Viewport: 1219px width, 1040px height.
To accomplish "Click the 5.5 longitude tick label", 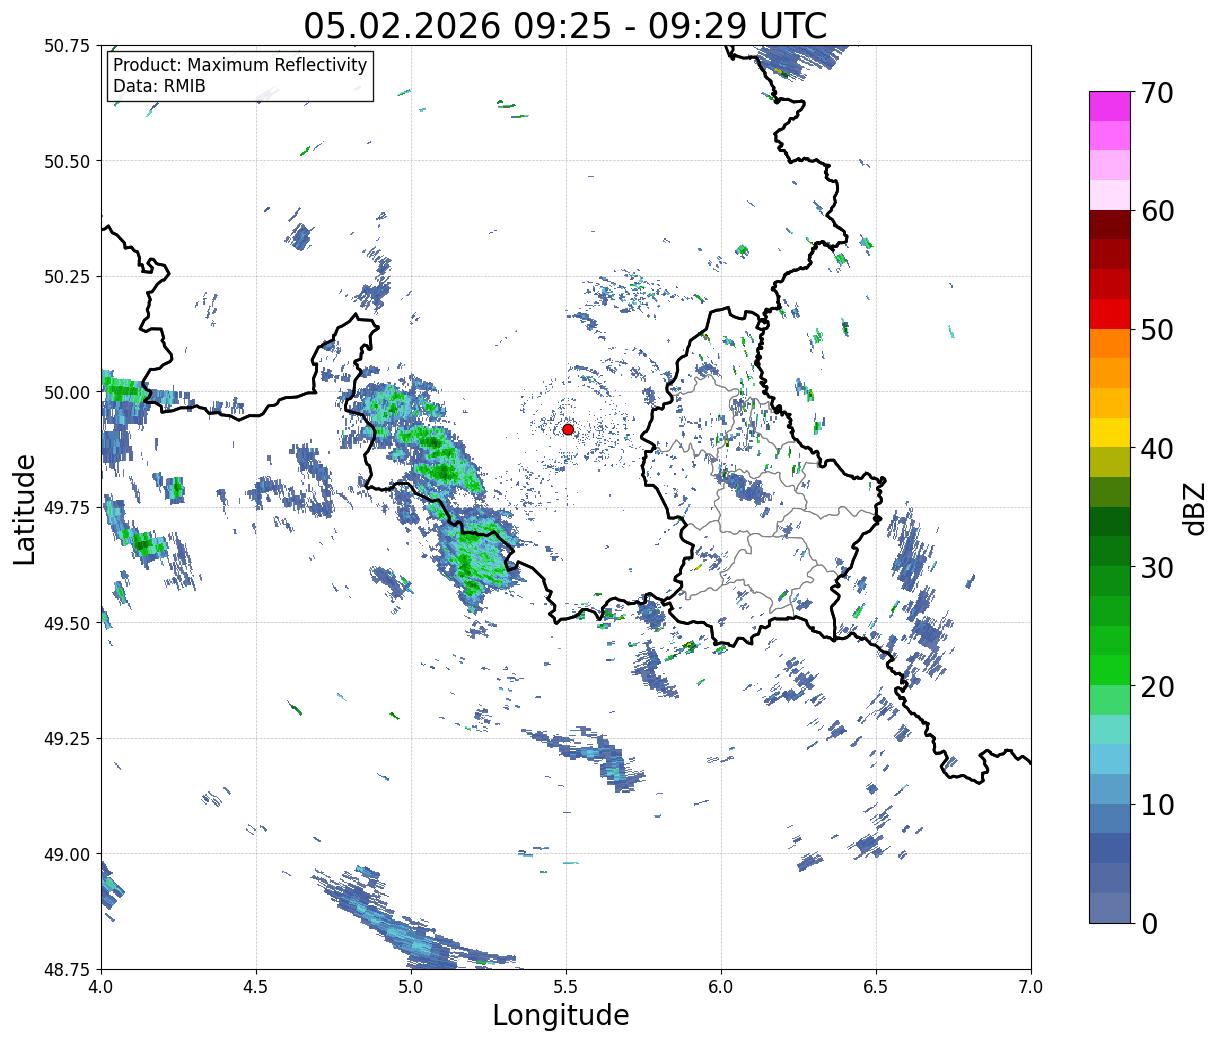I will (566, 986).
